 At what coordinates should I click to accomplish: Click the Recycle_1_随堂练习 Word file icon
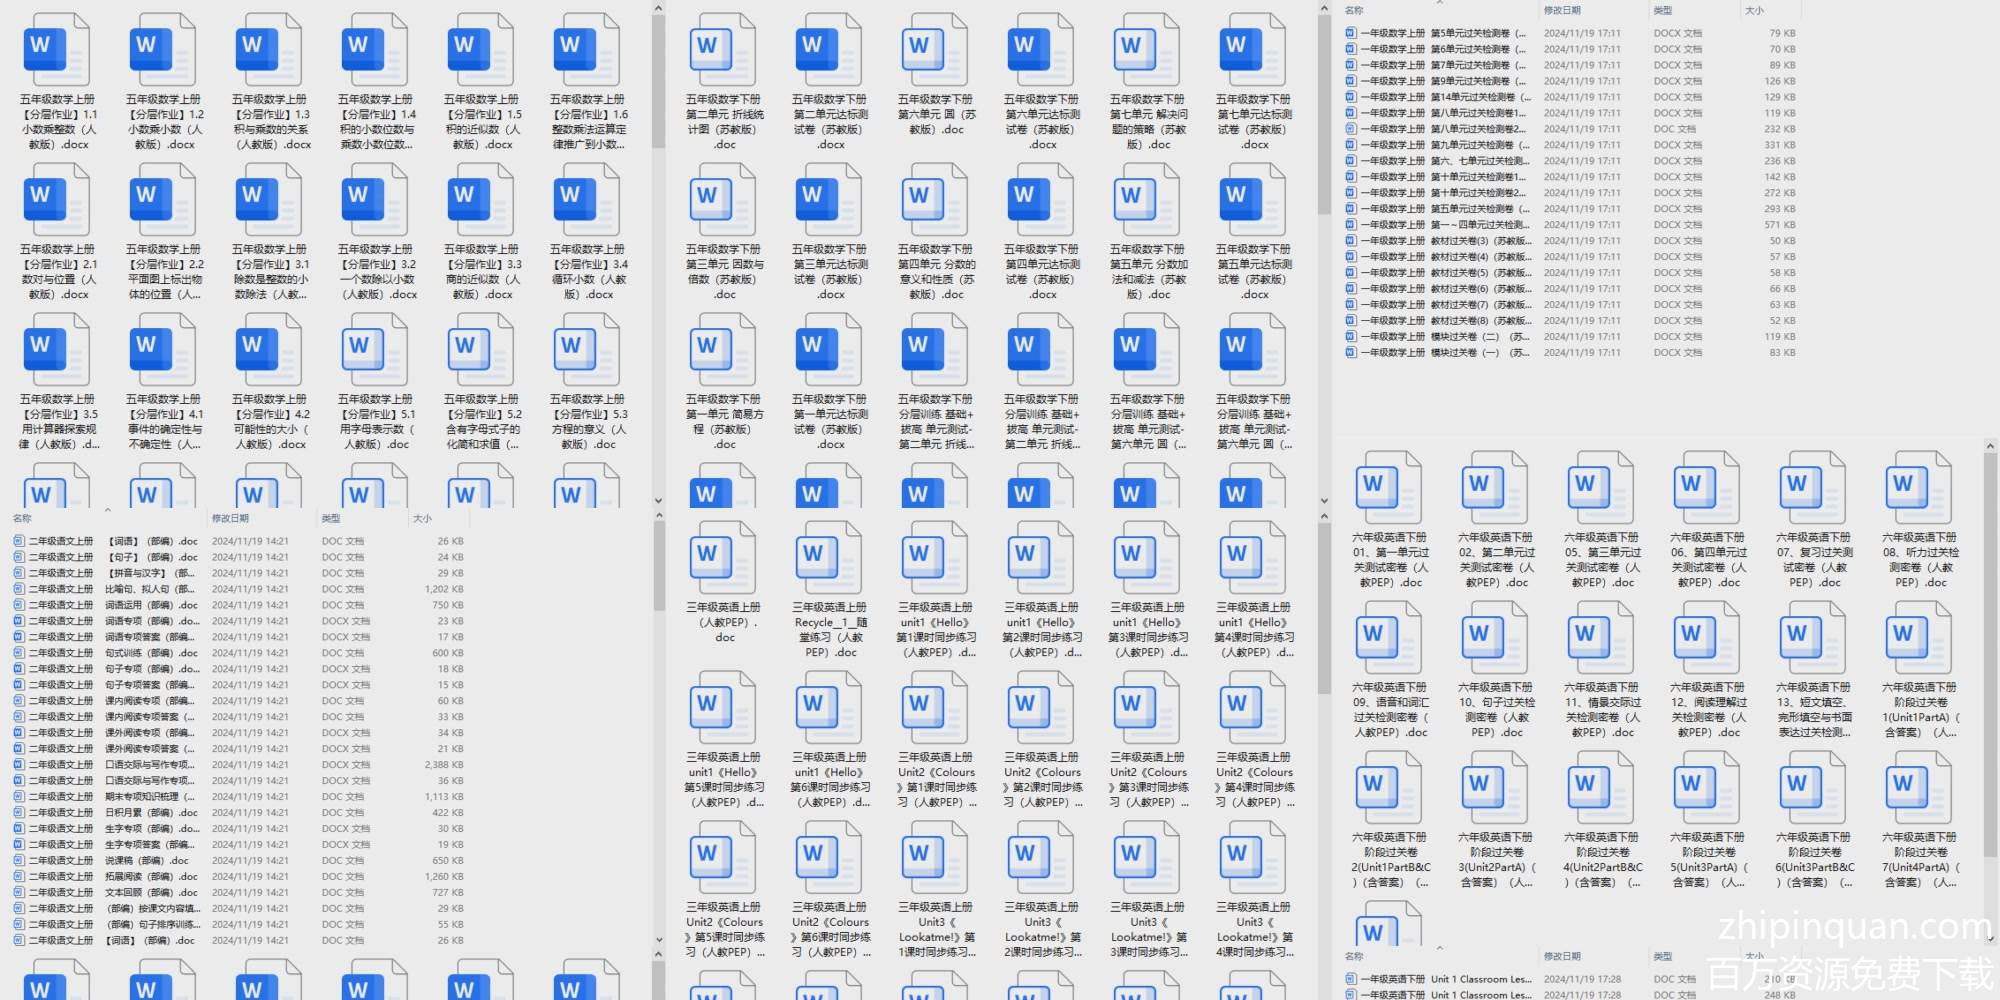click(829, 558)
